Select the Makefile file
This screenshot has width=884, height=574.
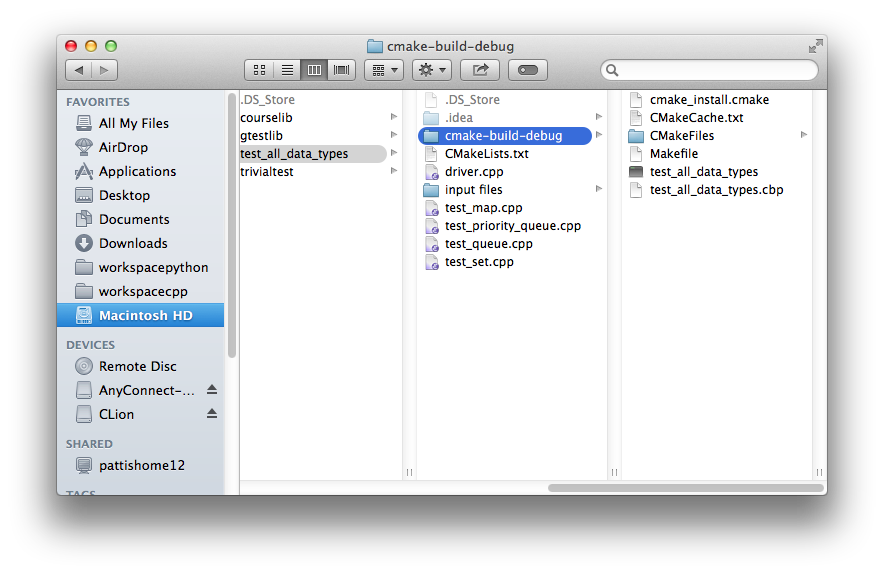tap(673, 154)
